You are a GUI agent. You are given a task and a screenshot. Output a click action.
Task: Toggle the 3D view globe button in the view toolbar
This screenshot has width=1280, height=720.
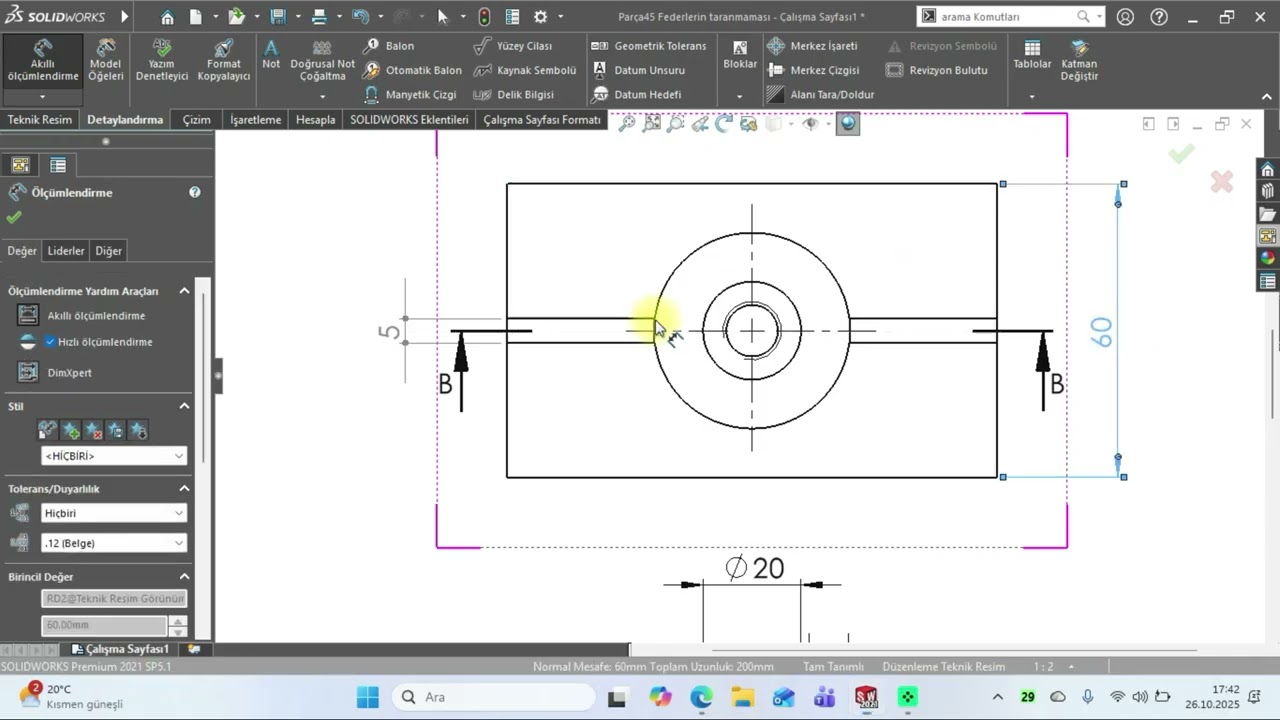click(x=848, y=123)
